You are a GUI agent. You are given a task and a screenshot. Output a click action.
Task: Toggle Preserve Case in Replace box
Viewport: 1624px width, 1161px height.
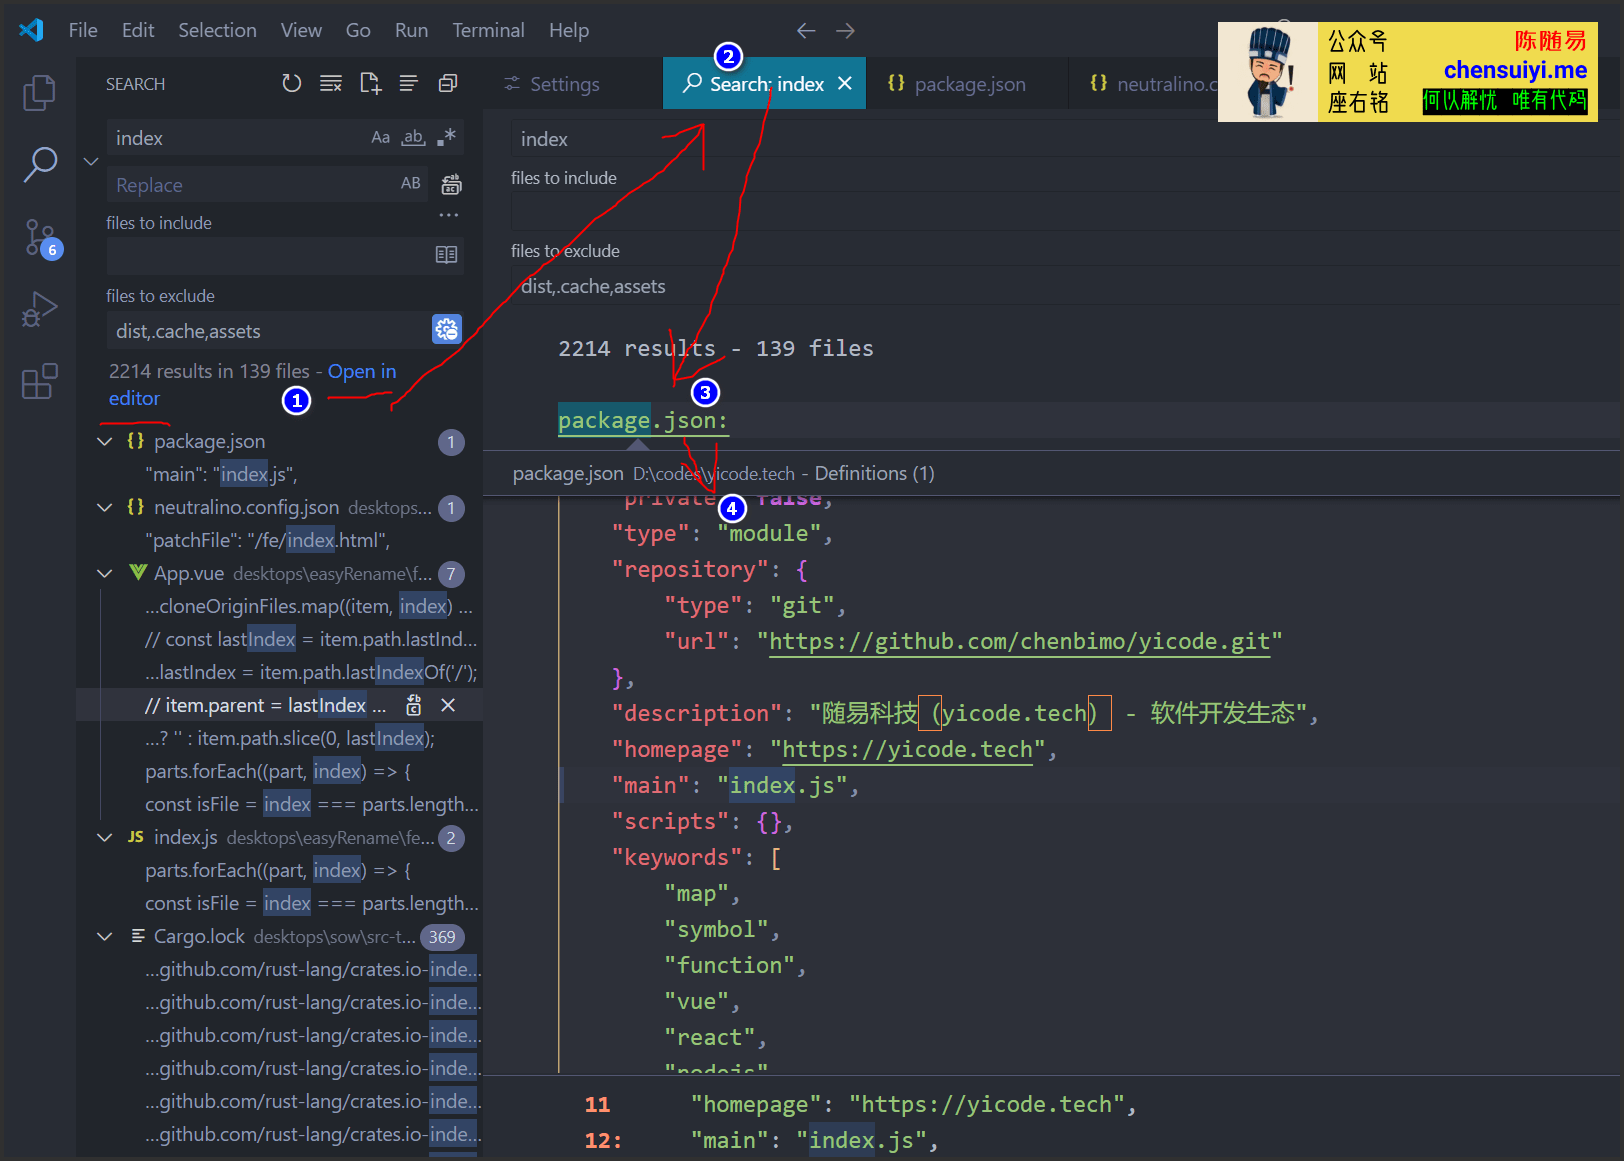410,184
